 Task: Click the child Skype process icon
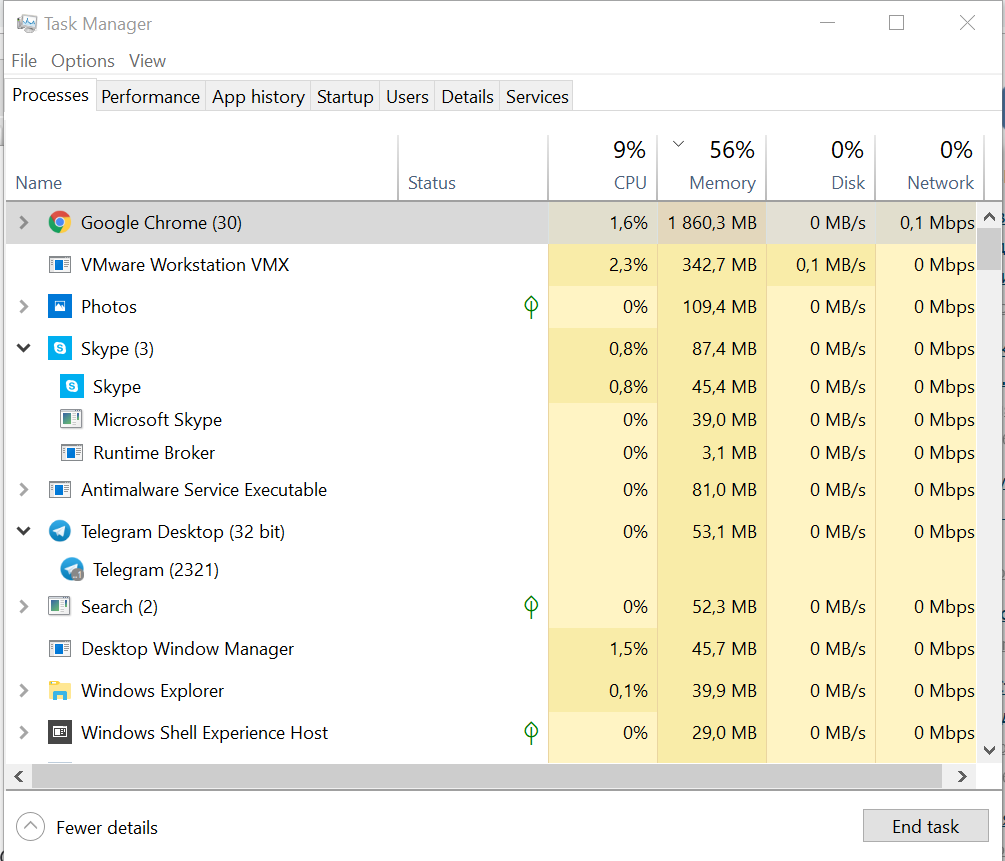72,386
